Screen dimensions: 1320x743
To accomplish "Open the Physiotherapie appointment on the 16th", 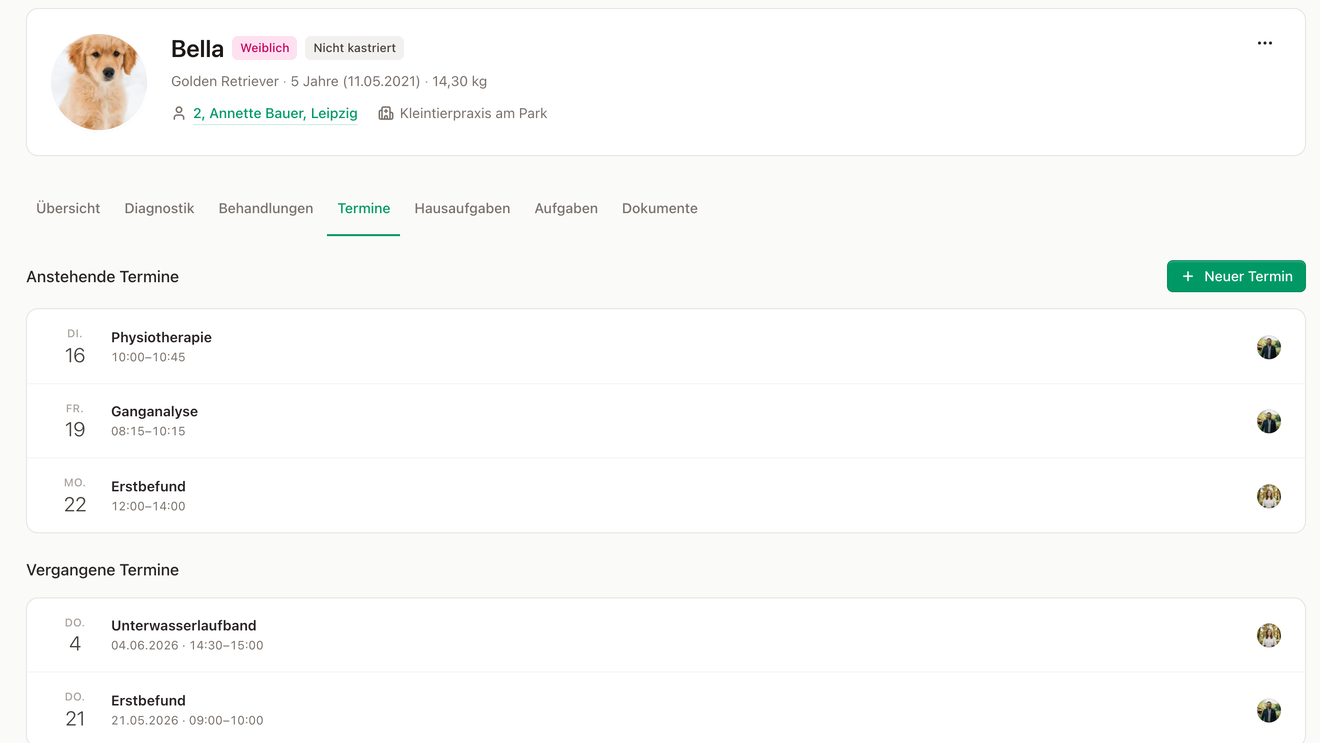I will (666, 347).
